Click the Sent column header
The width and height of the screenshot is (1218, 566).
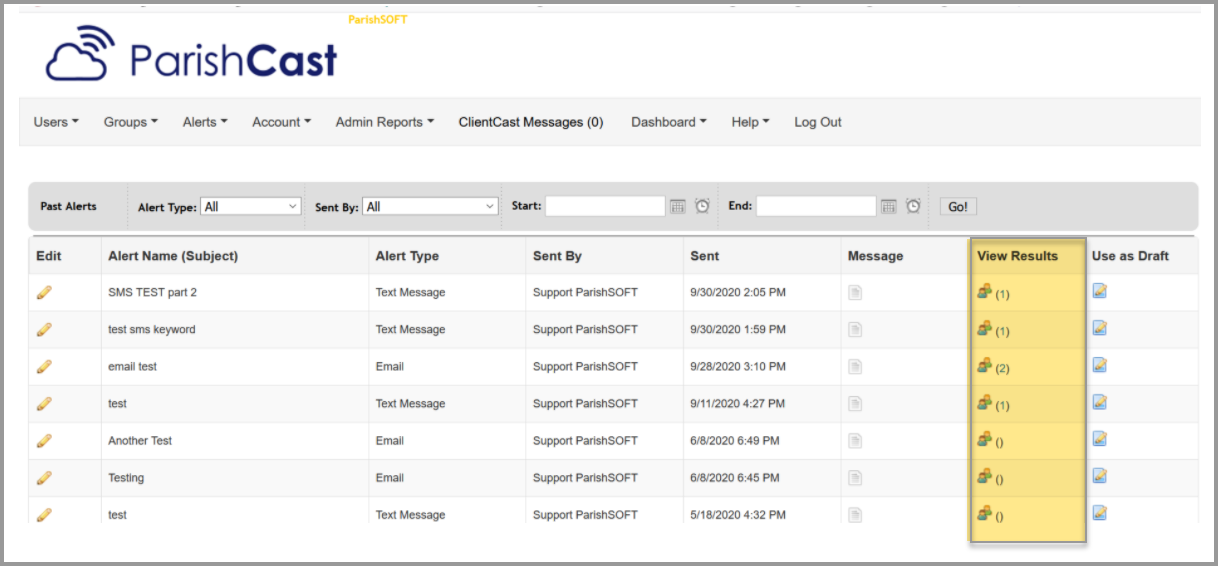[x=704, y=256]
